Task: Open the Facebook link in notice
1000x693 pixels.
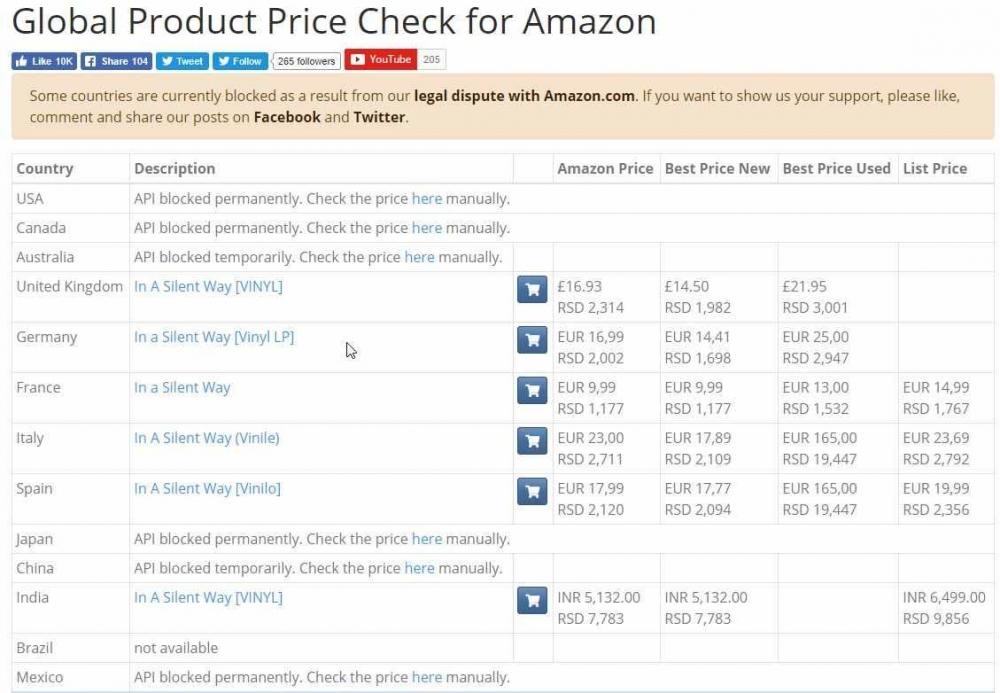Action: point(287,117)
